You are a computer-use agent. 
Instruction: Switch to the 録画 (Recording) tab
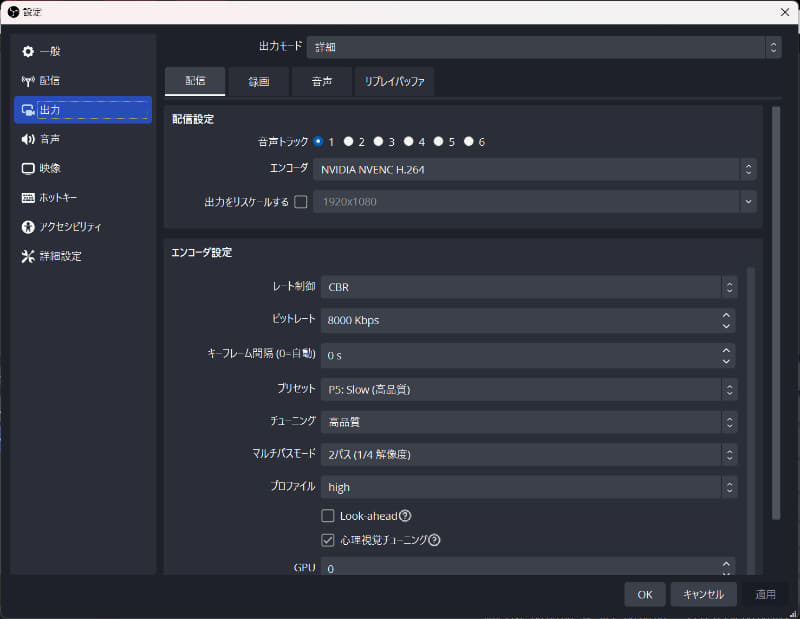click(x=258, y=81)
